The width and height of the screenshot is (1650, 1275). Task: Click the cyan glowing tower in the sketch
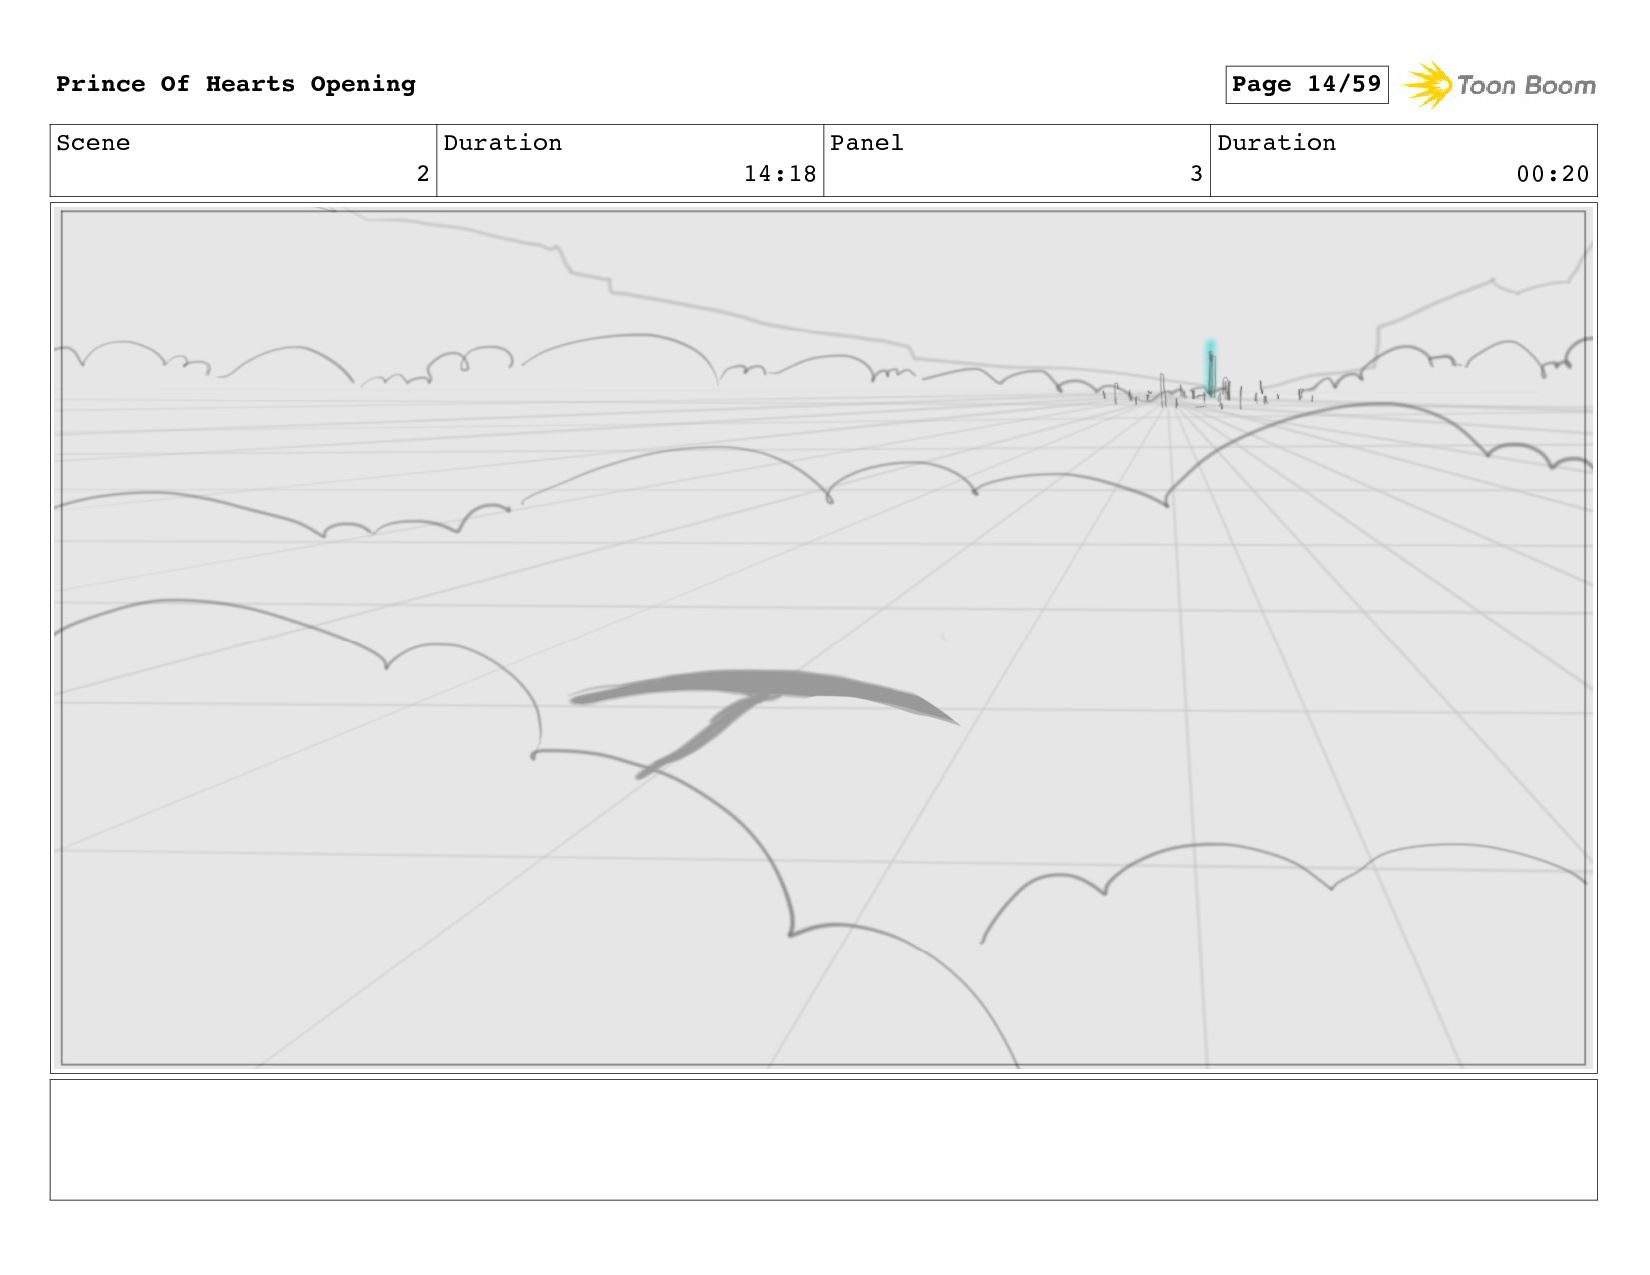pyautogui.click(x=1210, y=369)
